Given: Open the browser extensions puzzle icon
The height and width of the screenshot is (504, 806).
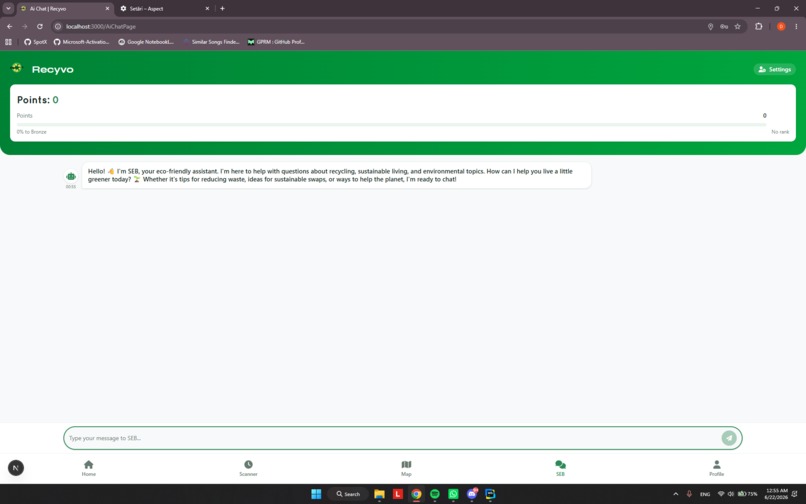Looking at the screenshot, I should coord(759,26).
